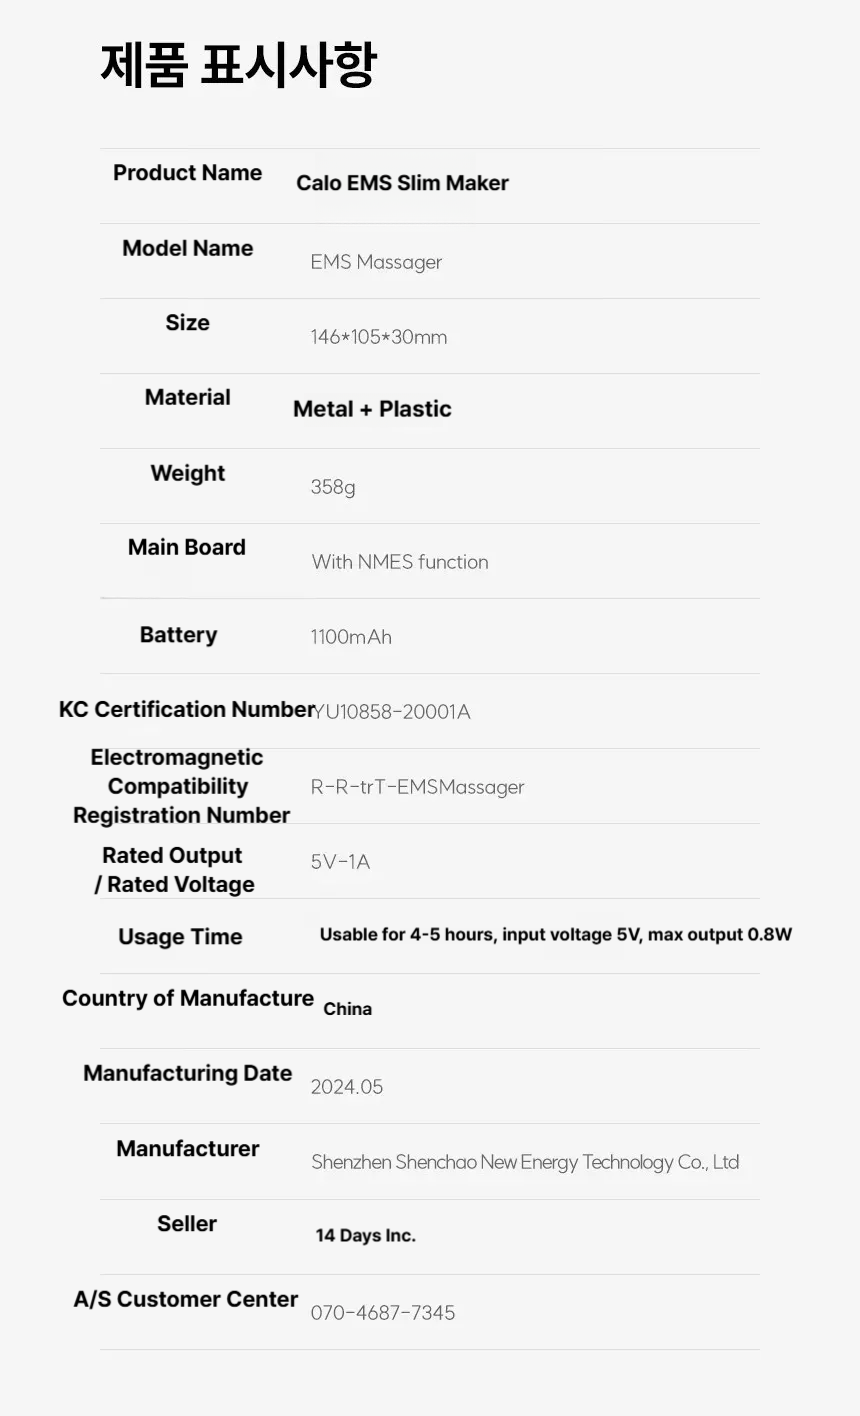
Task: Click the certification number YU10858-20001A
Action: point(392,712)
